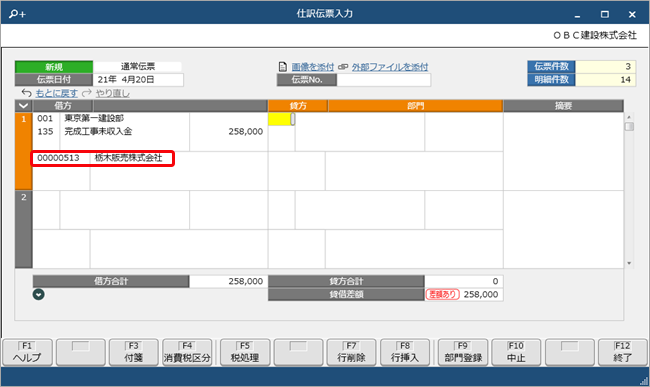
Task: Click F9 部門登録 function key
Action: pyautogui.click(x=463, y=352)
